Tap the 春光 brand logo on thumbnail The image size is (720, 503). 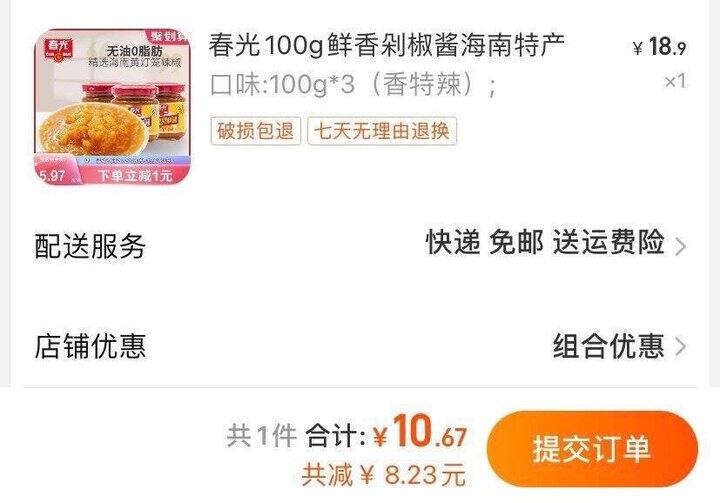pos(57,49)
